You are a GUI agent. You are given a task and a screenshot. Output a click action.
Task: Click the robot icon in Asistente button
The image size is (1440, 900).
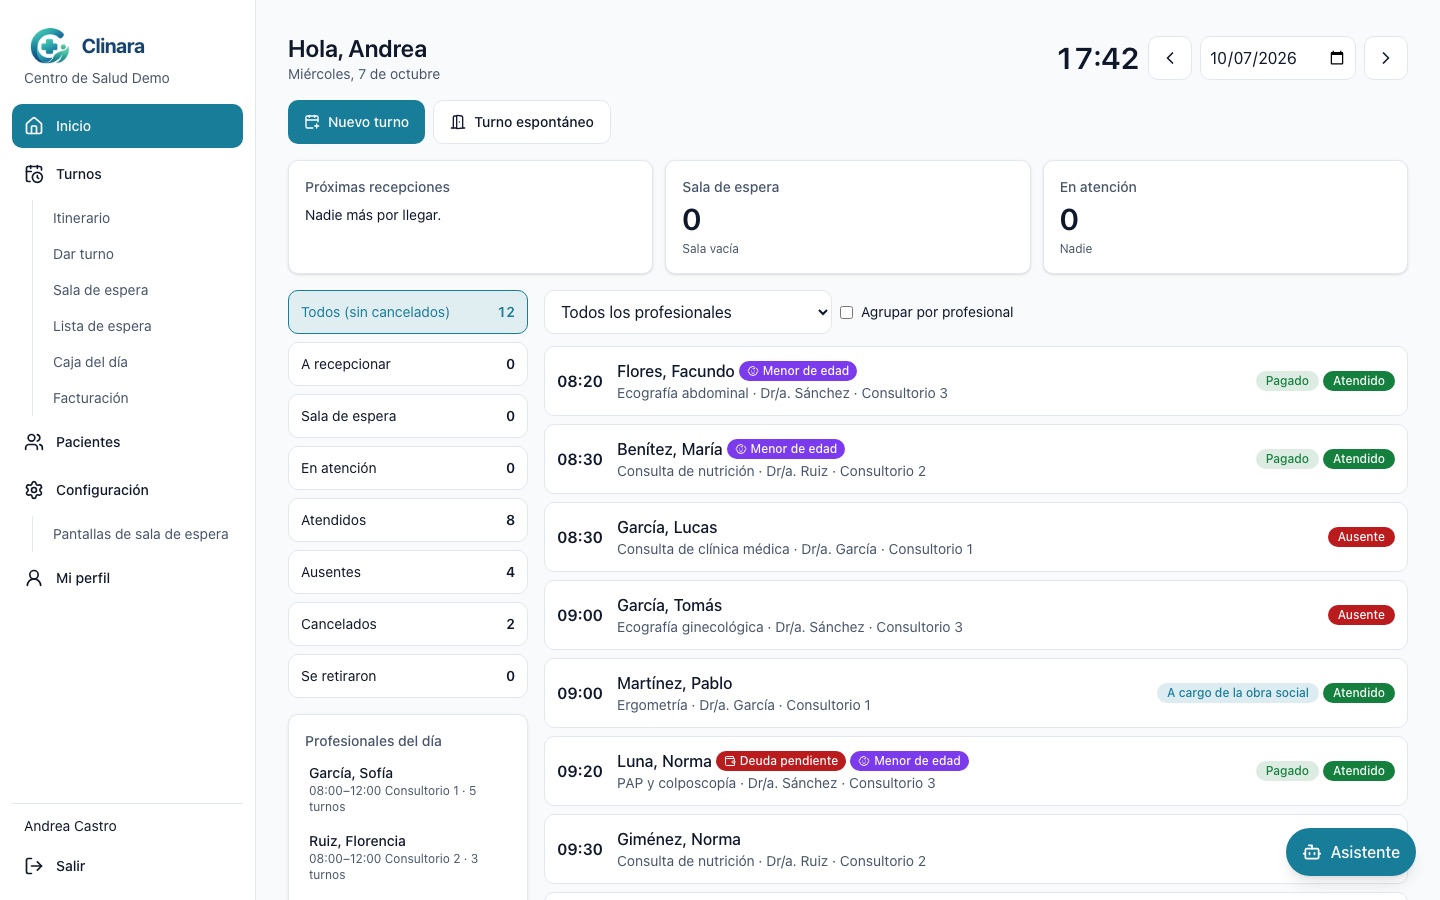(1312, 853)
